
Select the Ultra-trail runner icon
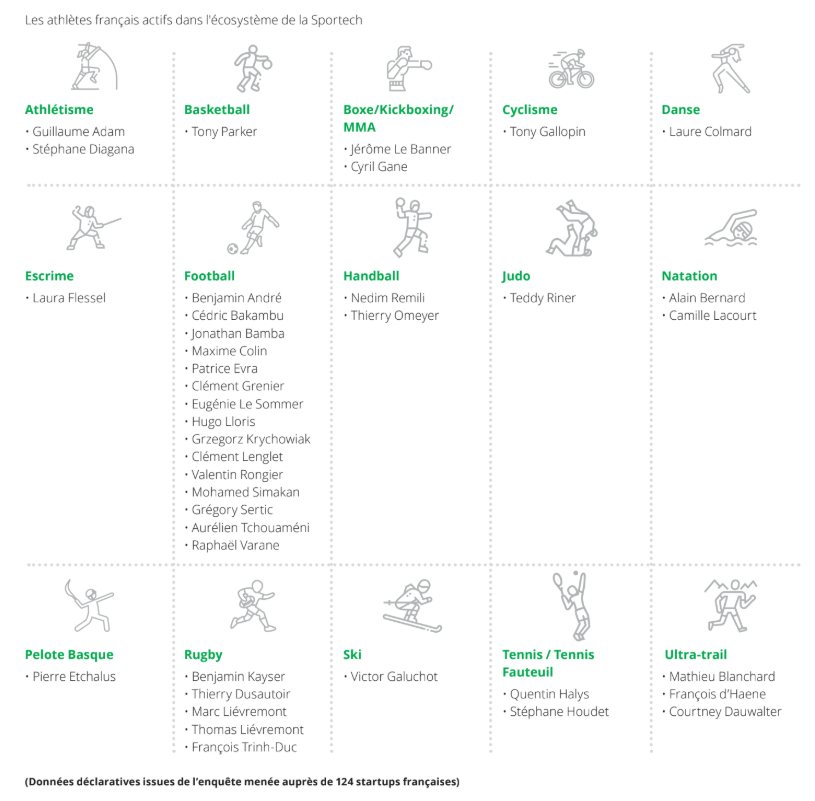tap(732, 605)
